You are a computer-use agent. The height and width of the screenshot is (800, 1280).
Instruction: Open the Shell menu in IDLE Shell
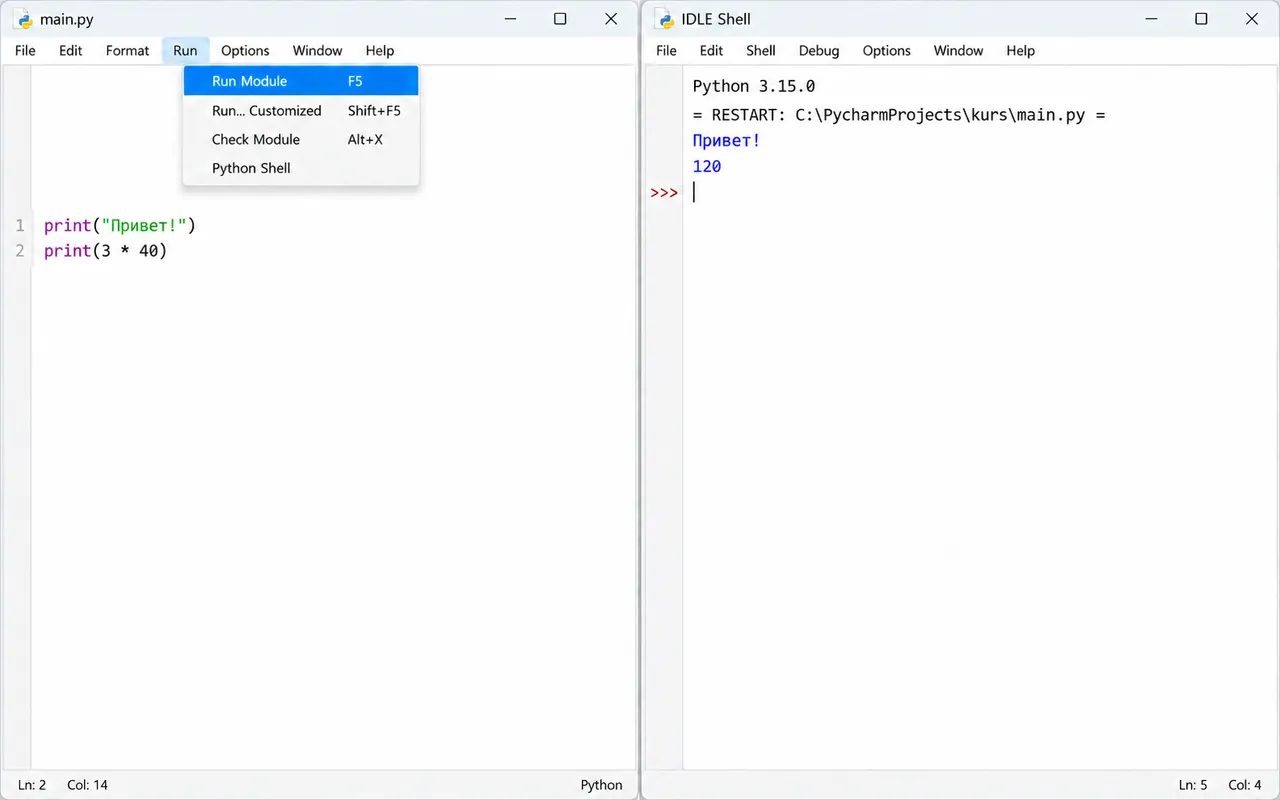pyautogui.click(x=761, y=51)
